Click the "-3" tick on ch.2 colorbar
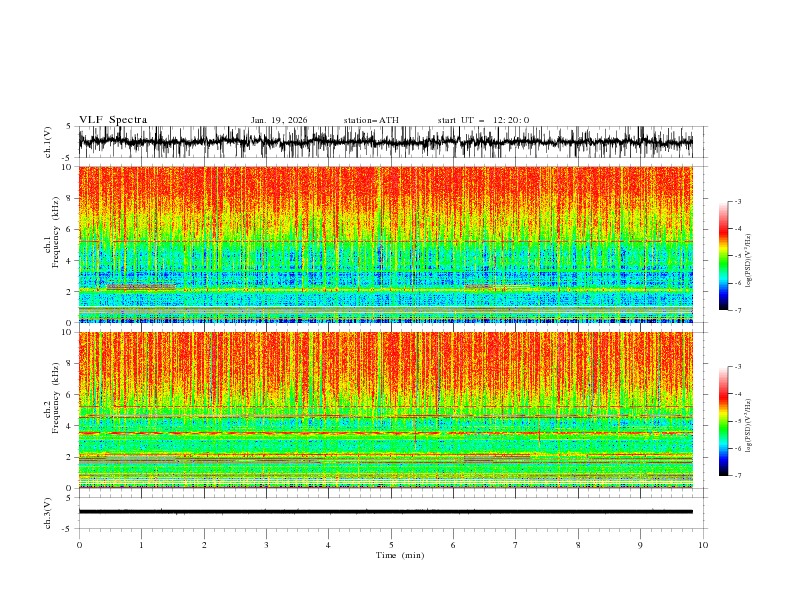Screen dimensions: 792x612 pyautogui.click(x=737, y=367)
